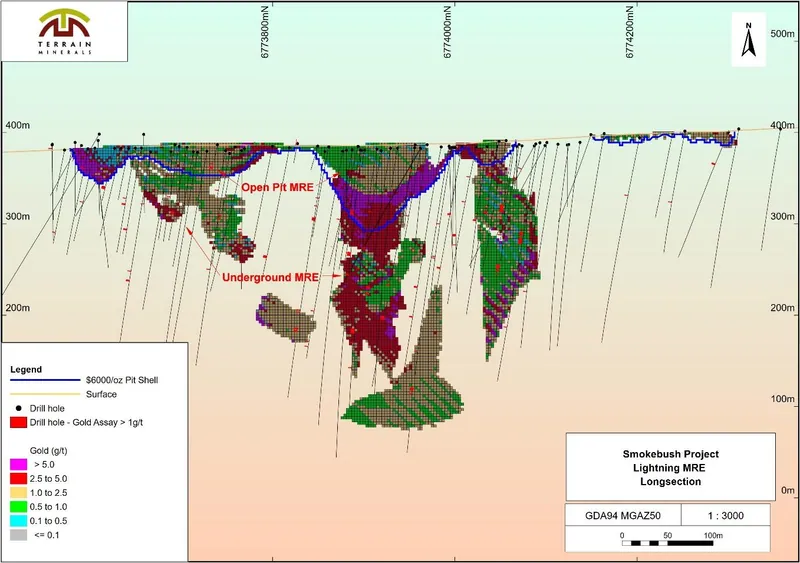Image resolution: width=800 pixels, height=563 pixels.
Task: Click the '1.0 to 2.5' legend value
Action: click(x=48, y=493)
